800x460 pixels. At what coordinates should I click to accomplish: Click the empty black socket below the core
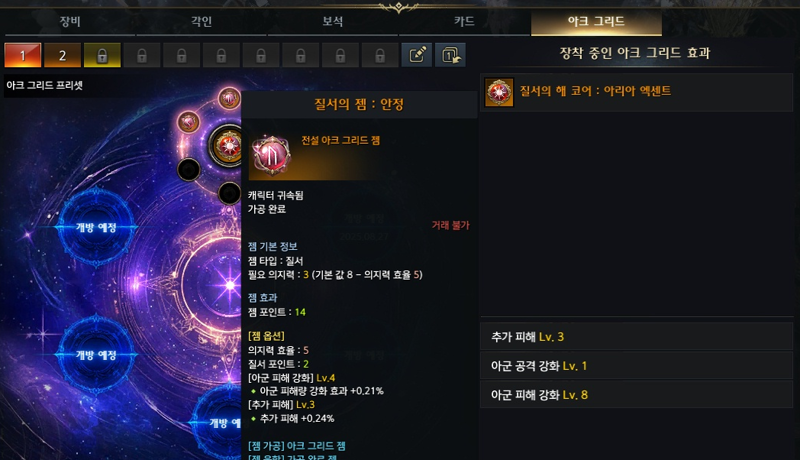(x=229, y=194)
